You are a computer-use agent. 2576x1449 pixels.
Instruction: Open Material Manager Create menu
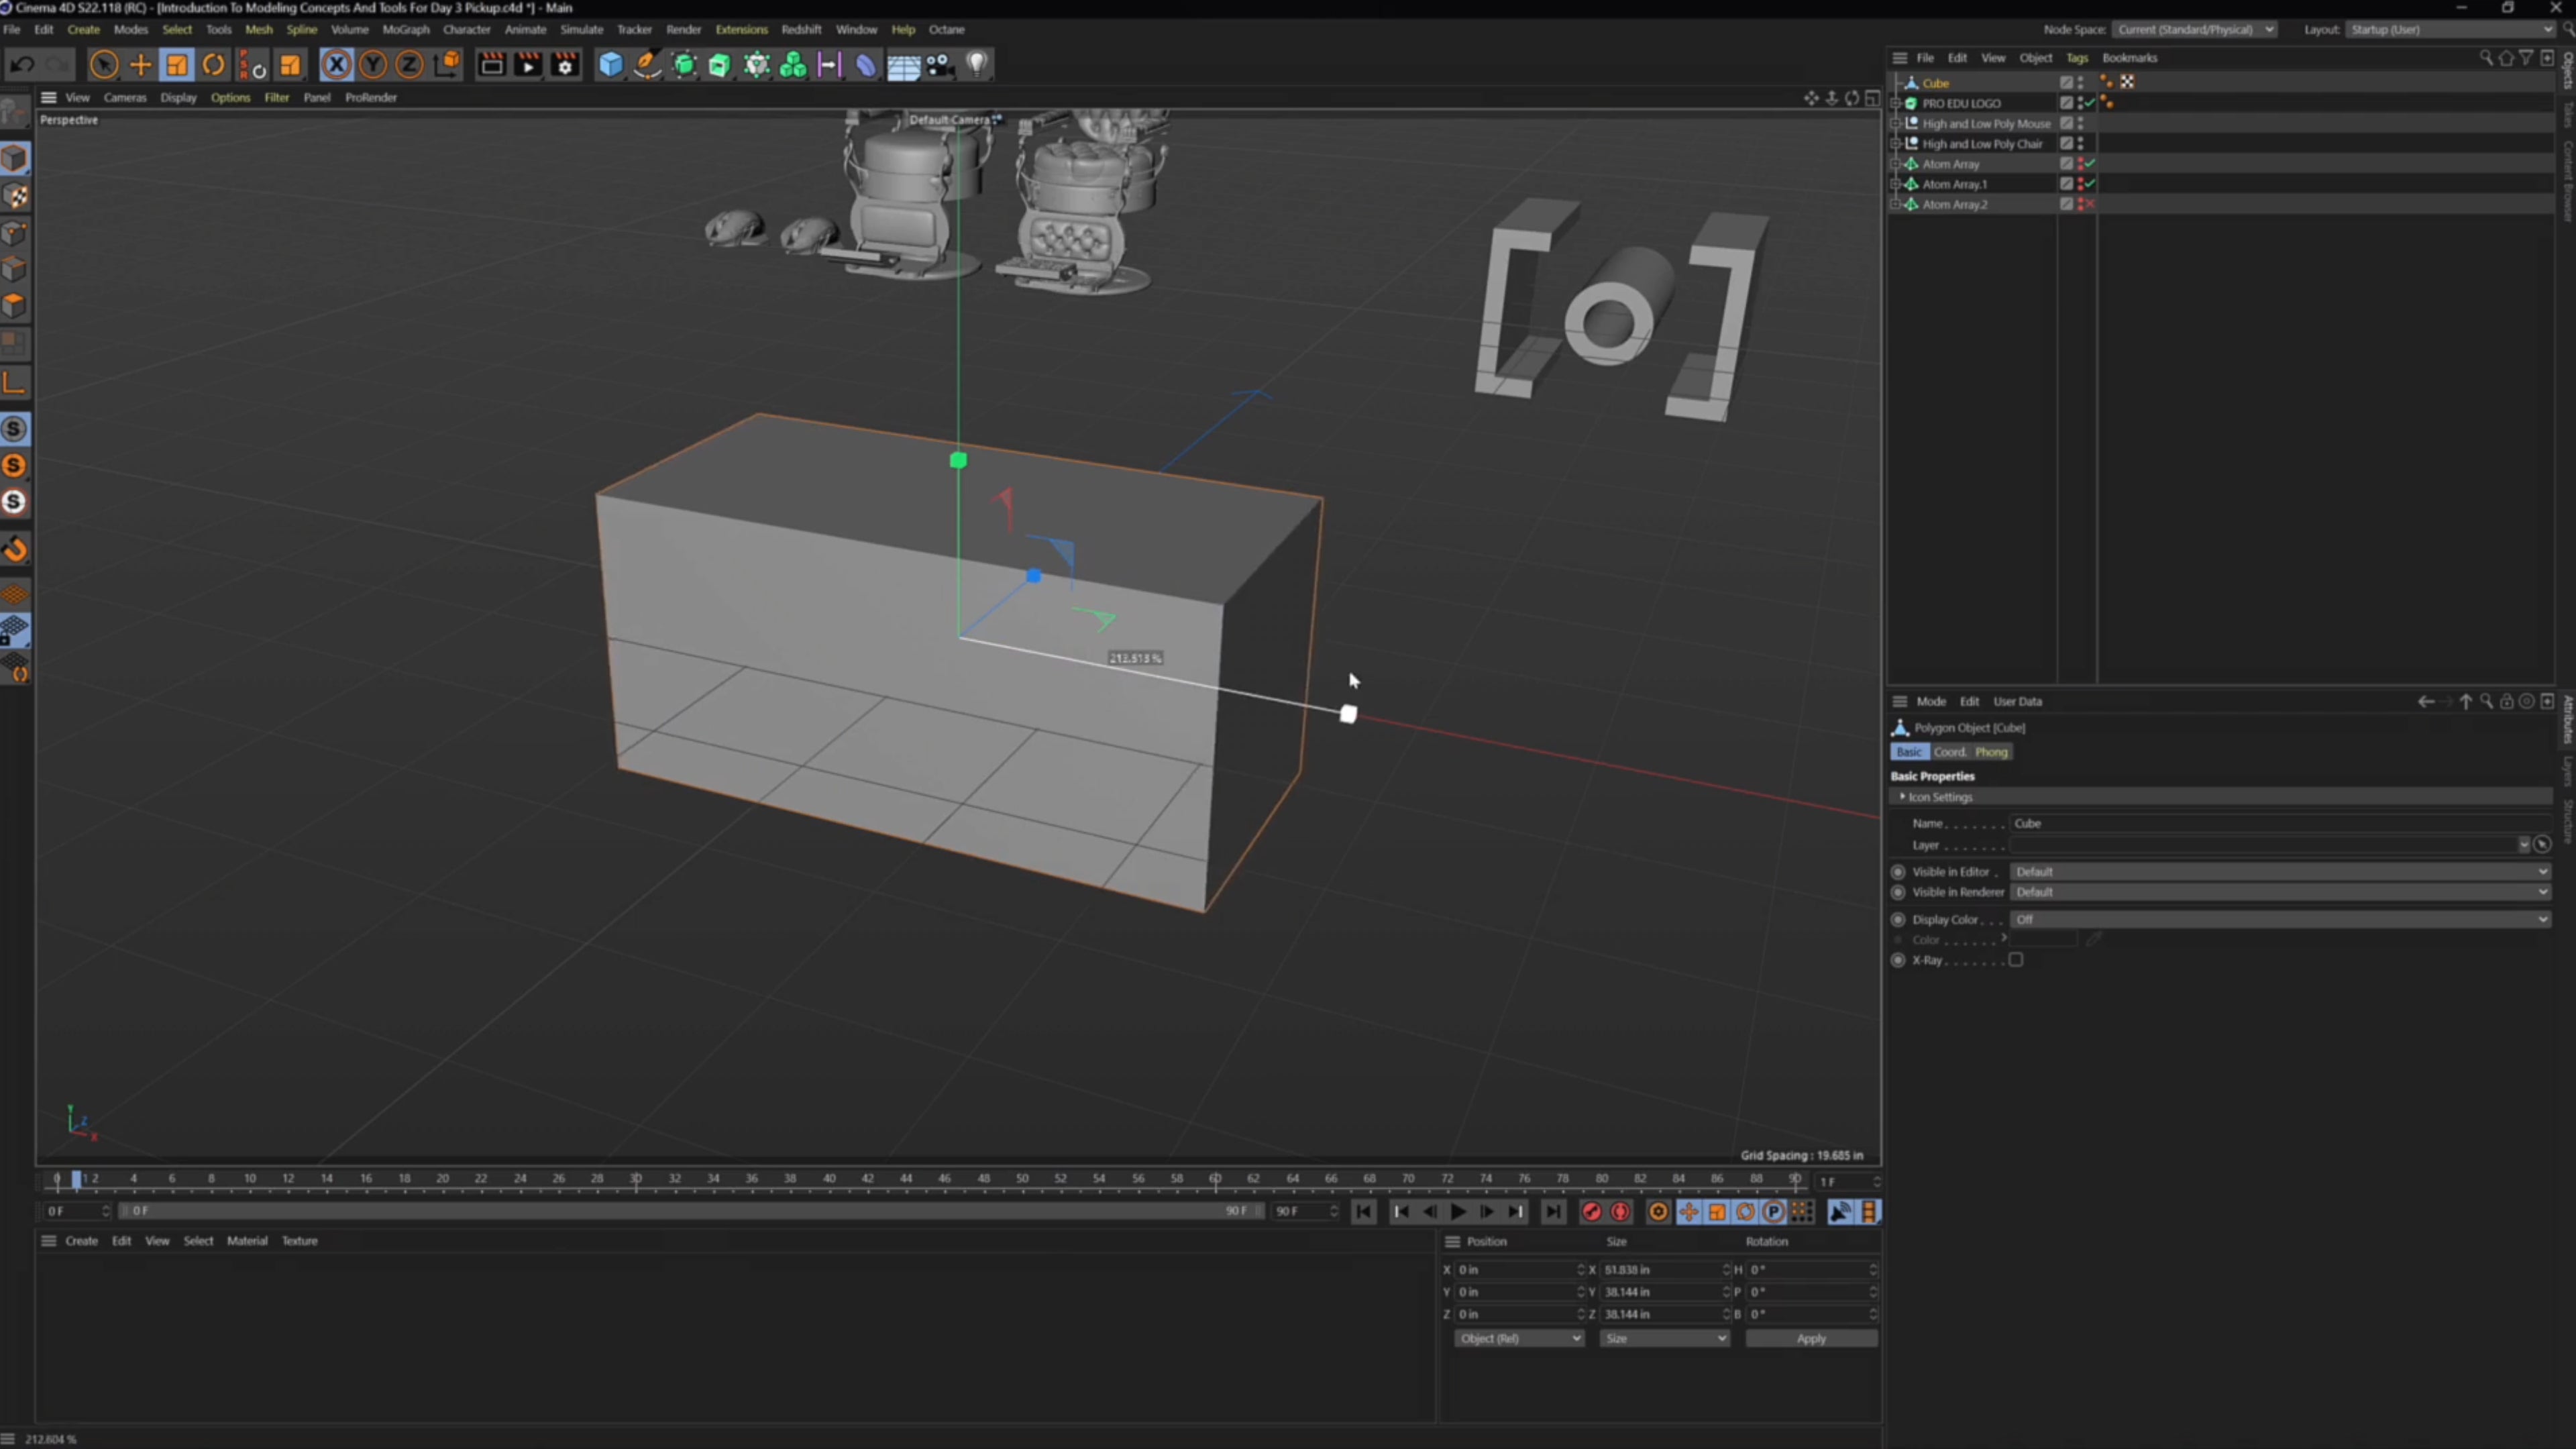[x=82, y=1241]
